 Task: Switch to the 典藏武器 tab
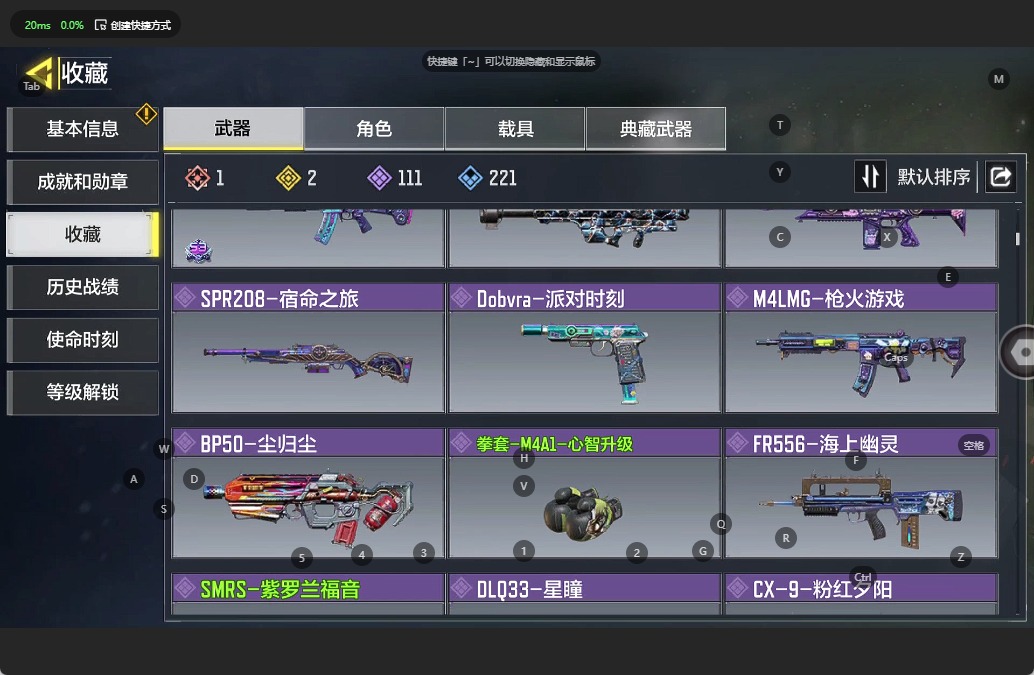click(655, 129)
